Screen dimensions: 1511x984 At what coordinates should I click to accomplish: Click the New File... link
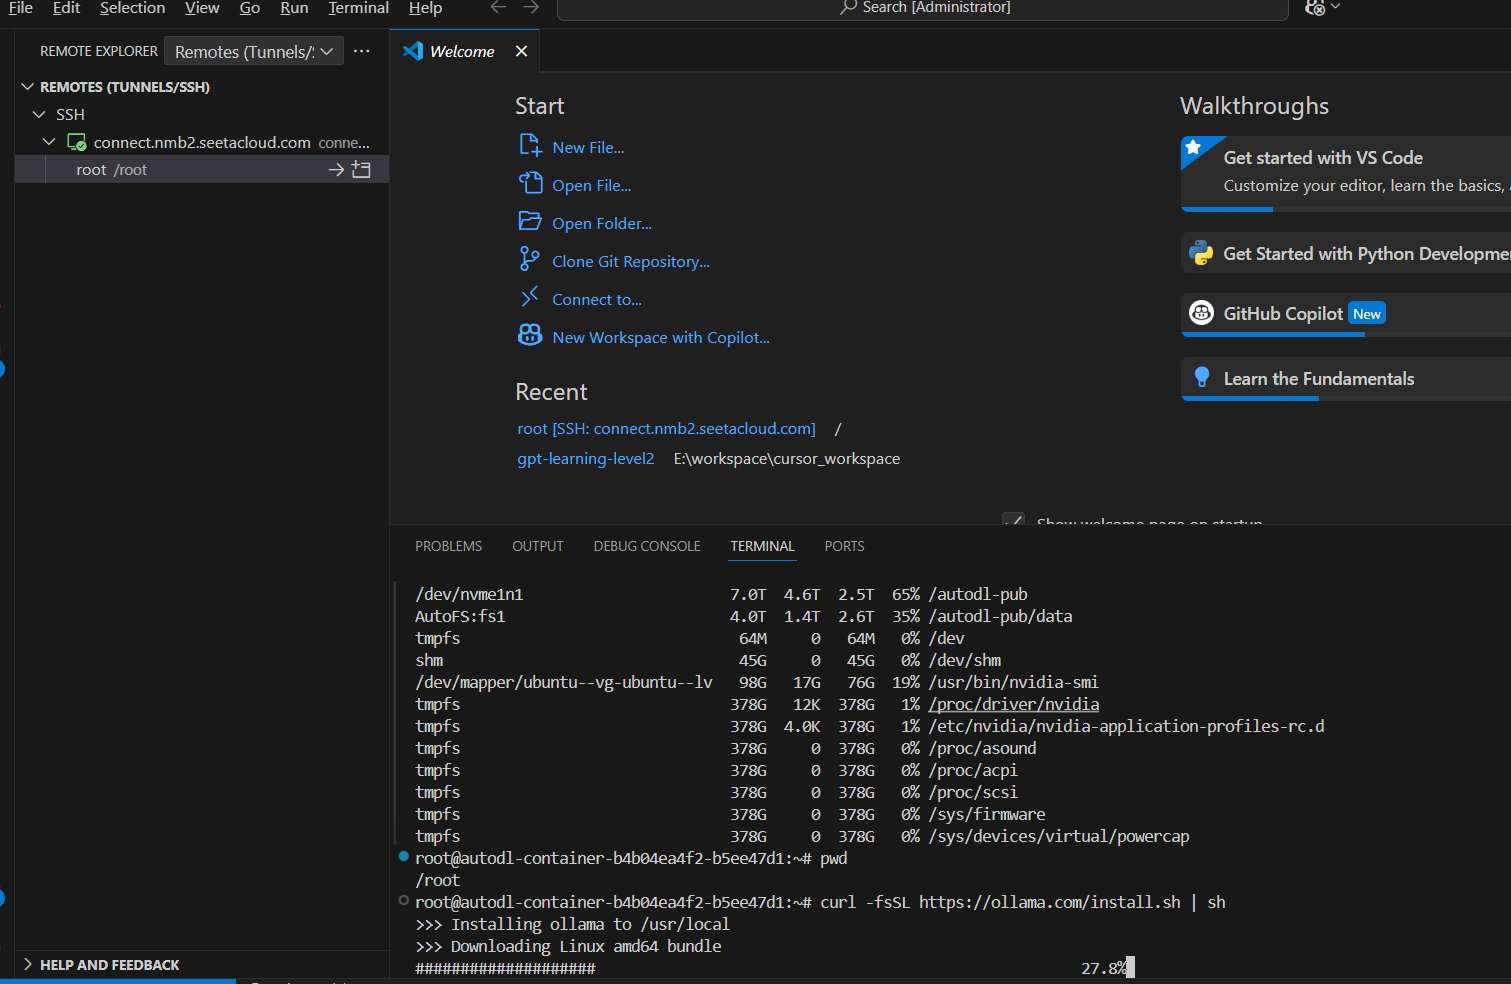point(588,147)
